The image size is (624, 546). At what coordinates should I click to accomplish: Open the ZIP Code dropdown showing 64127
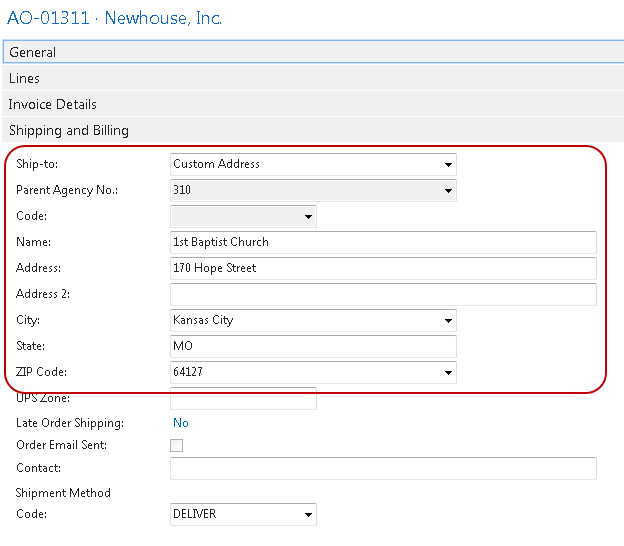click(x=448, y=373)
